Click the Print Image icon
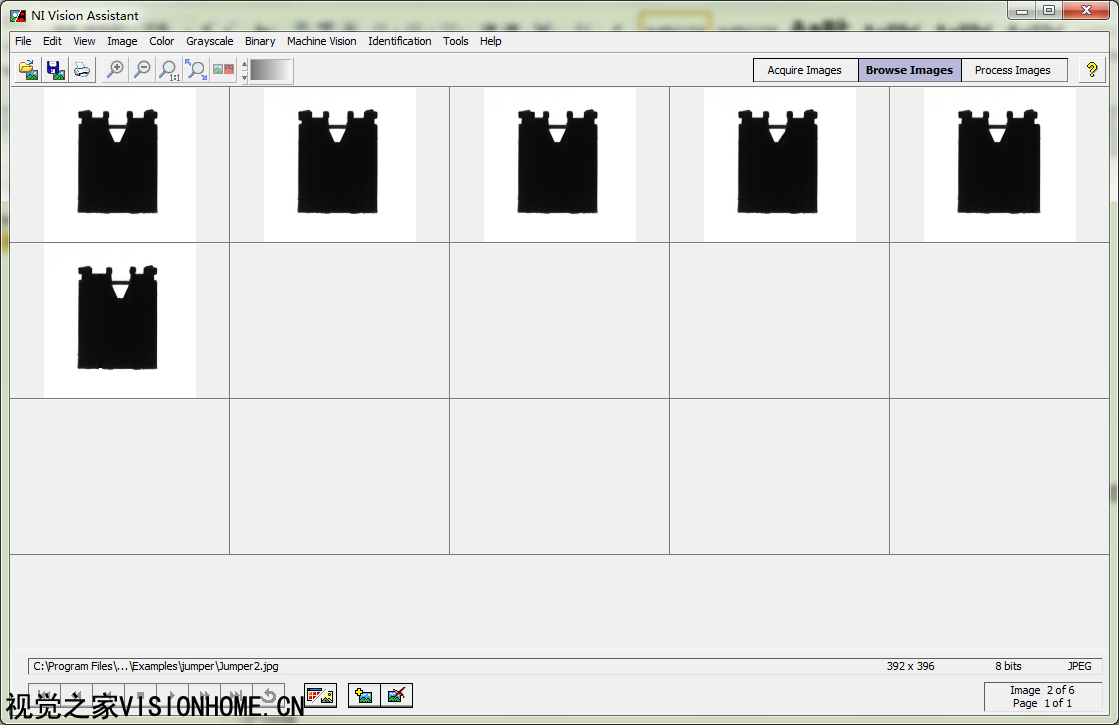The image size is (1119, 725). [x=81, y=70]
